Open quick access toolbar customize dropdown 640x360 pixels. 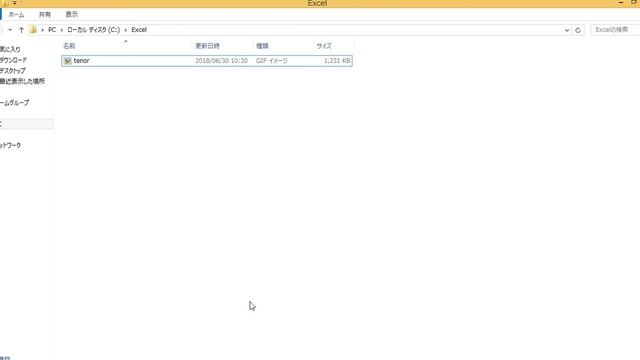click(x=14, y=3)
